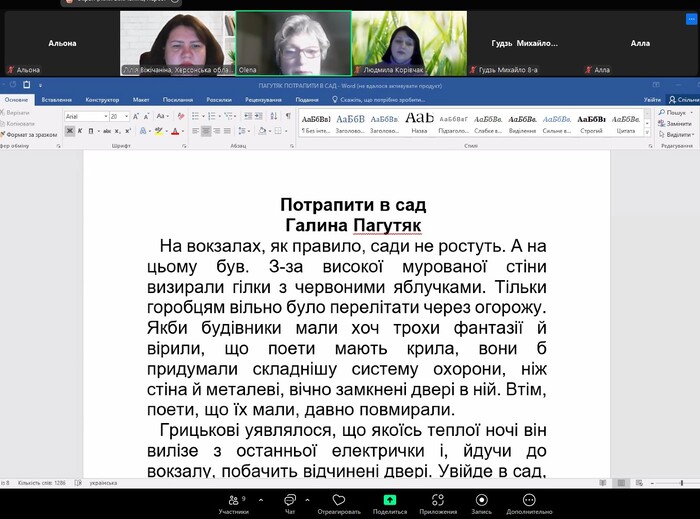
Task: Align paragraph text left
Action: (x=196, y=131)
